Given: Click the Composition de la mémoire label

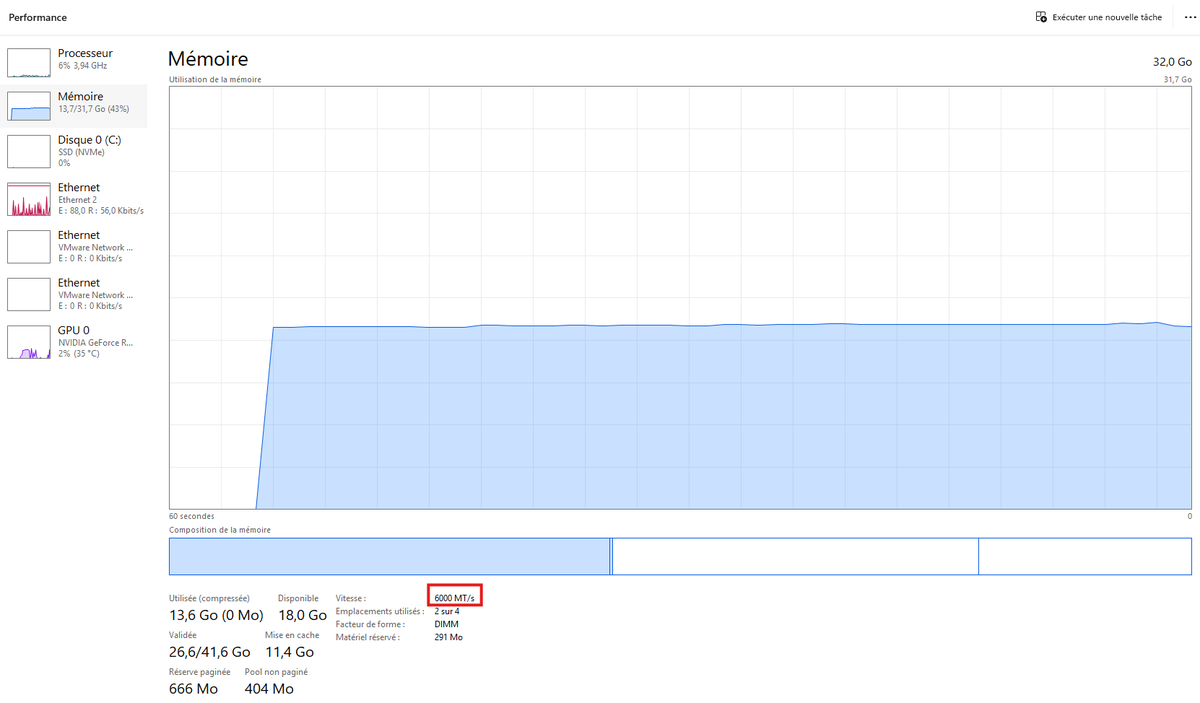Looking at the screenshot, I should [x=220, y=530].
